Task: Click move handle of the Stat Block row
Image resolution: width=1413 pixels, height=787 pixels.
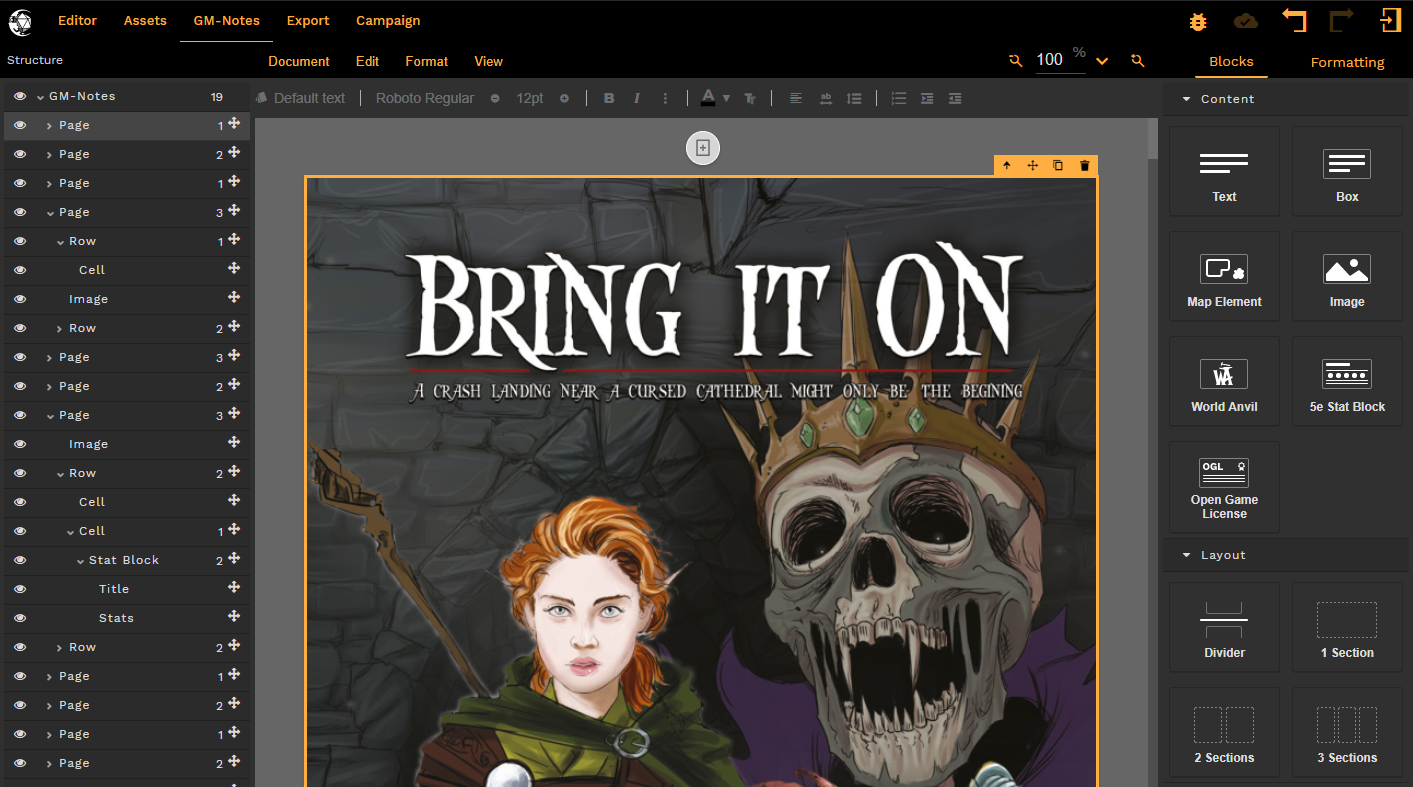Action: pyautogui.click(x=234, y=559)
